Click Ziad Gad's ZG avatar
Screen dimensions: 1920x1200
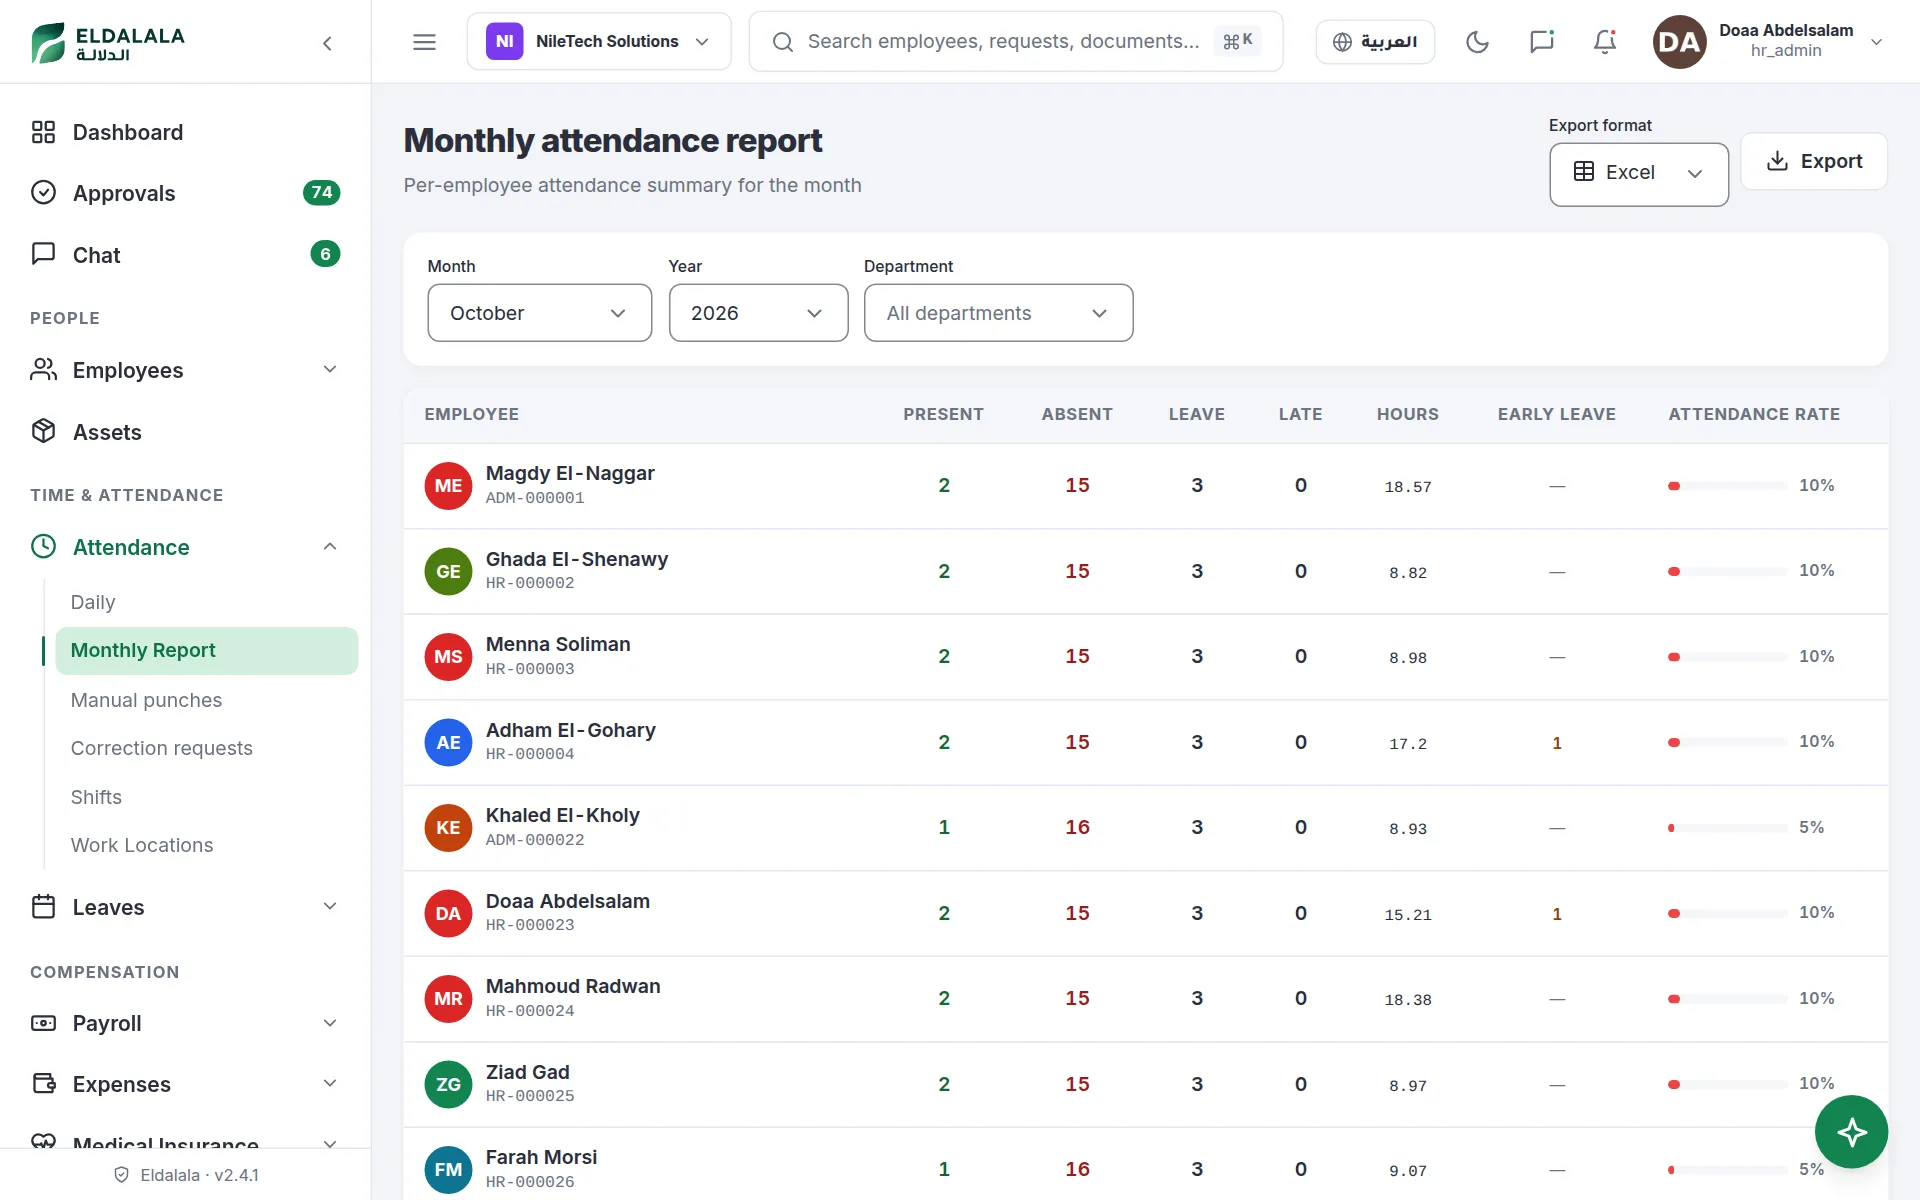[448, 1085]
